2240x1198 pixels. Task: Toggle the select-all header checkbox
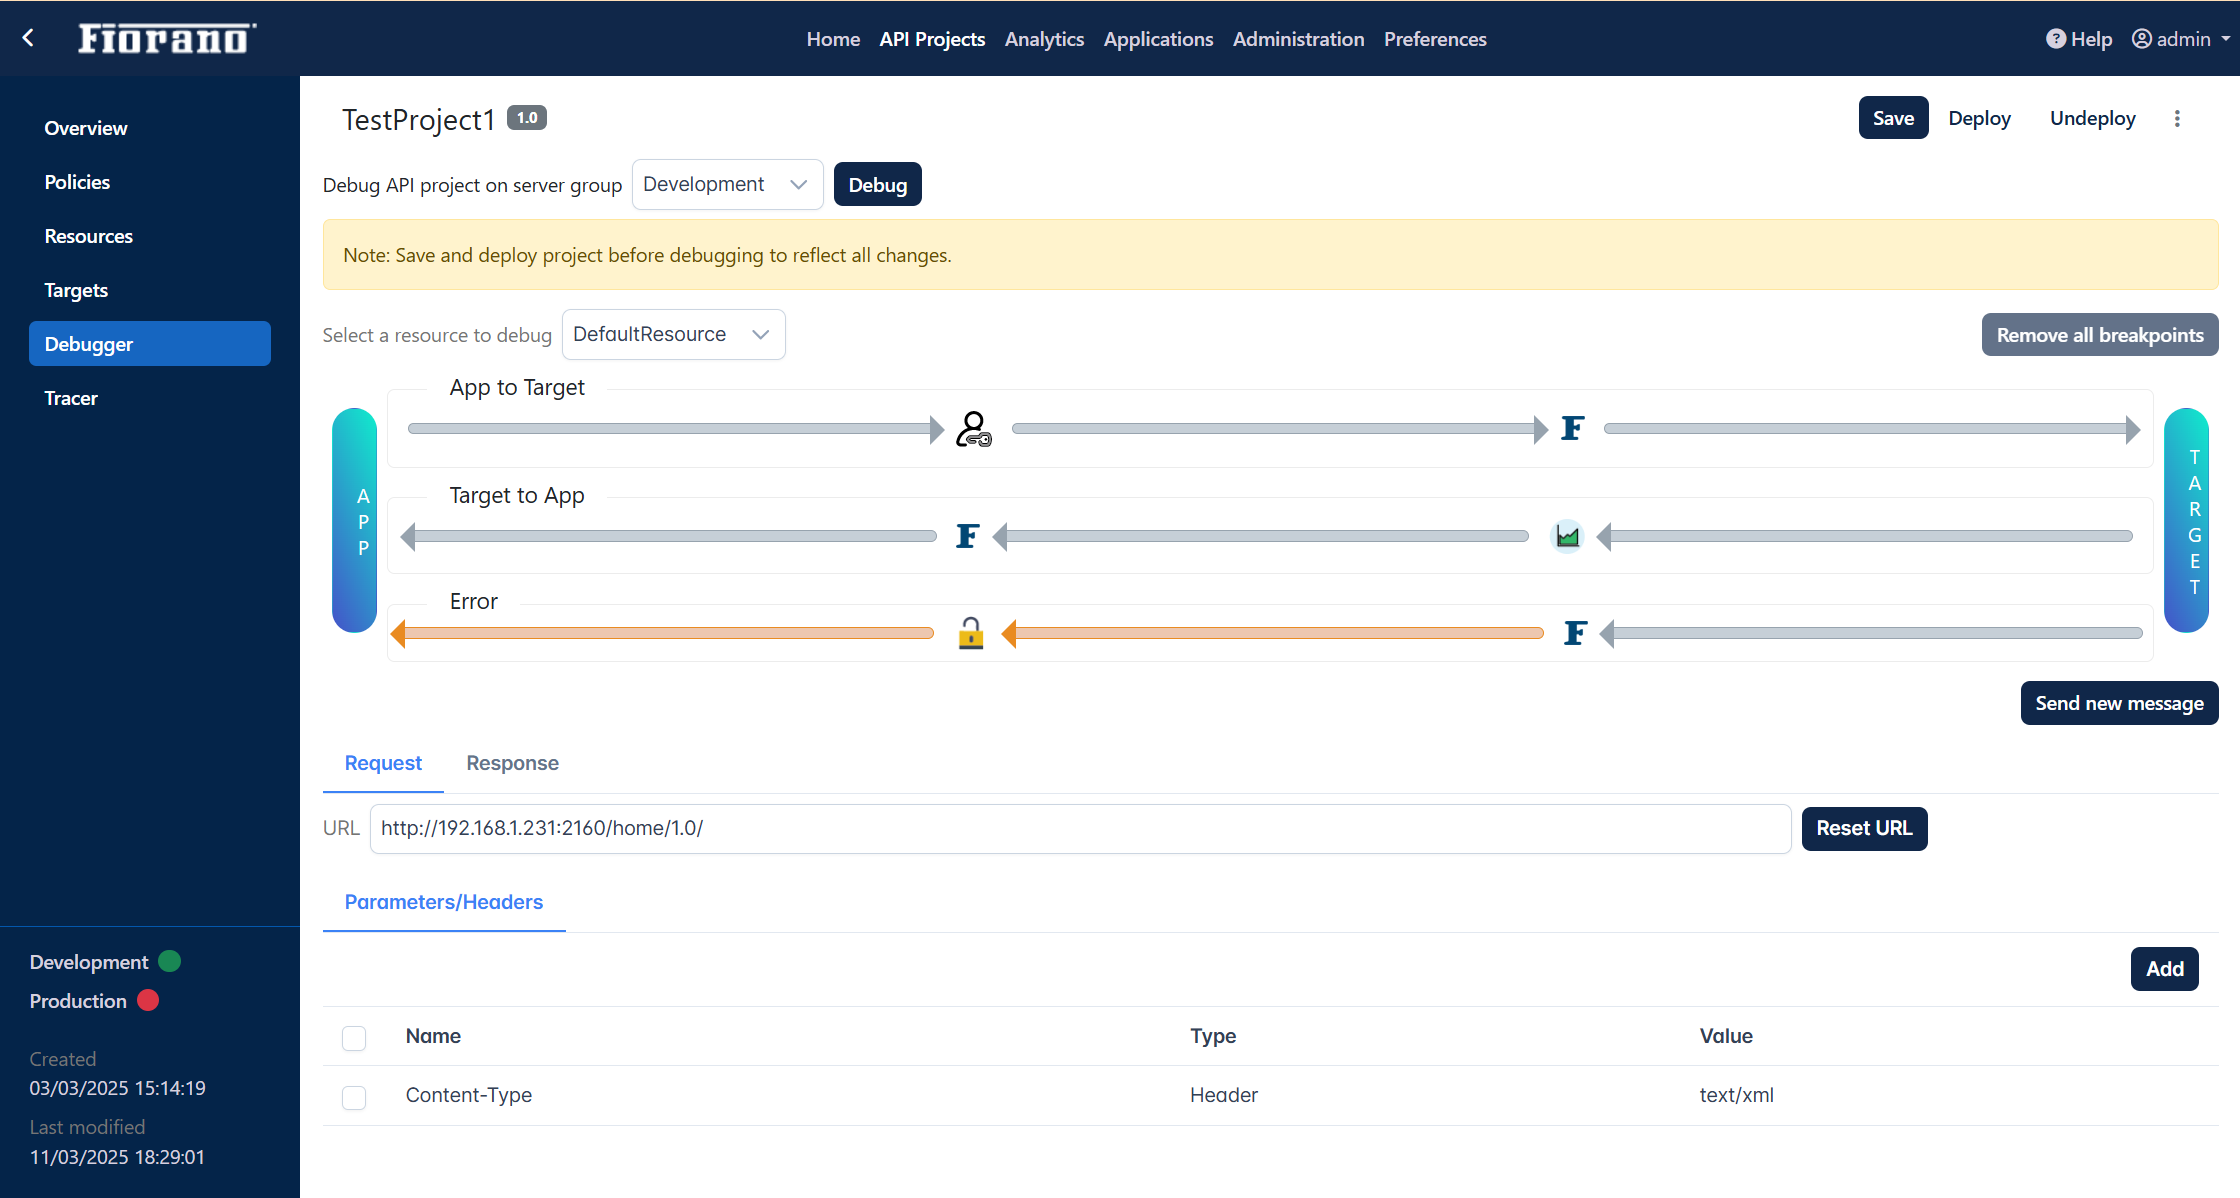click(354, 1038)
